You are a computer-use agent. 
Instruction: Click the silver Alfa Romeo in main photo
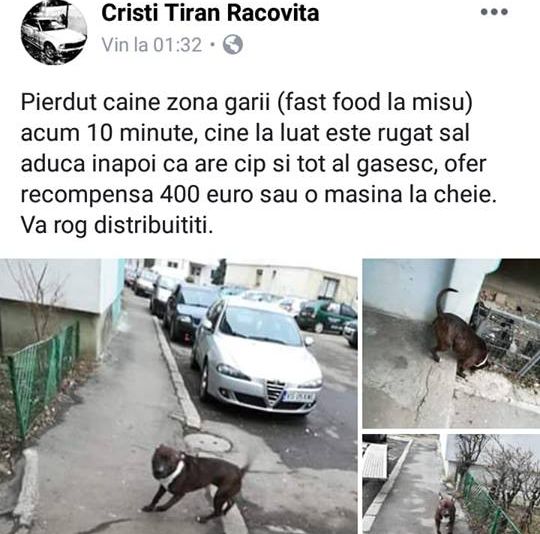point(257,355)
